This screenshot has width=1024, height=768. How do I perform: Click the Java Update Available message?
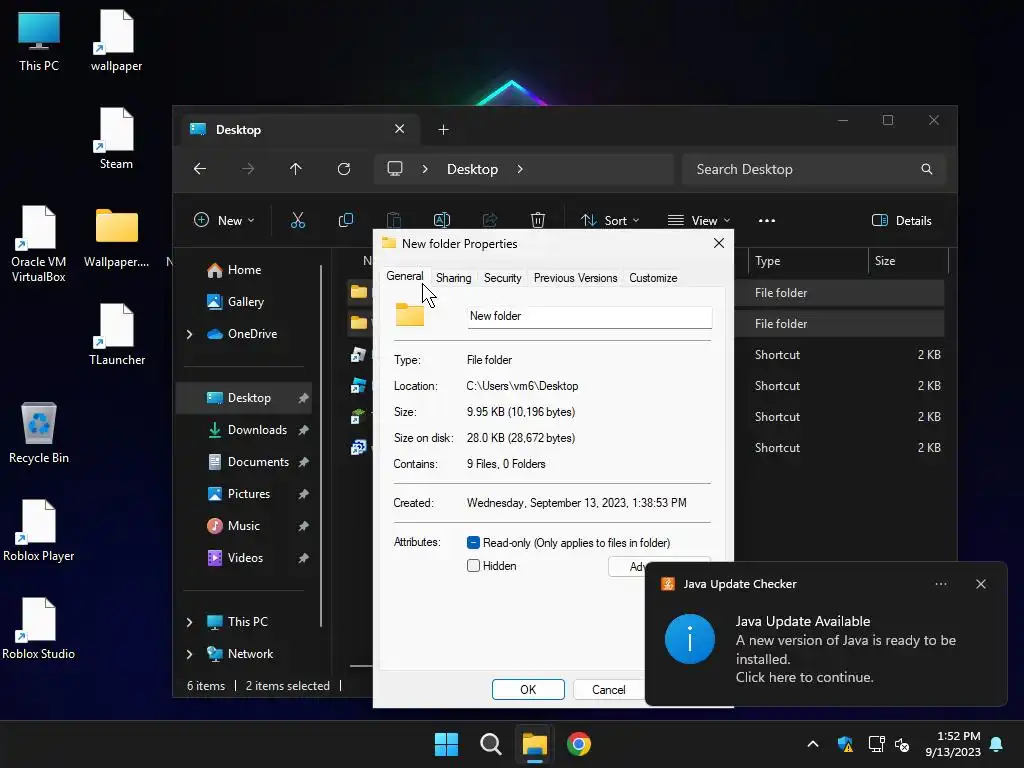[x=802, y=621]
